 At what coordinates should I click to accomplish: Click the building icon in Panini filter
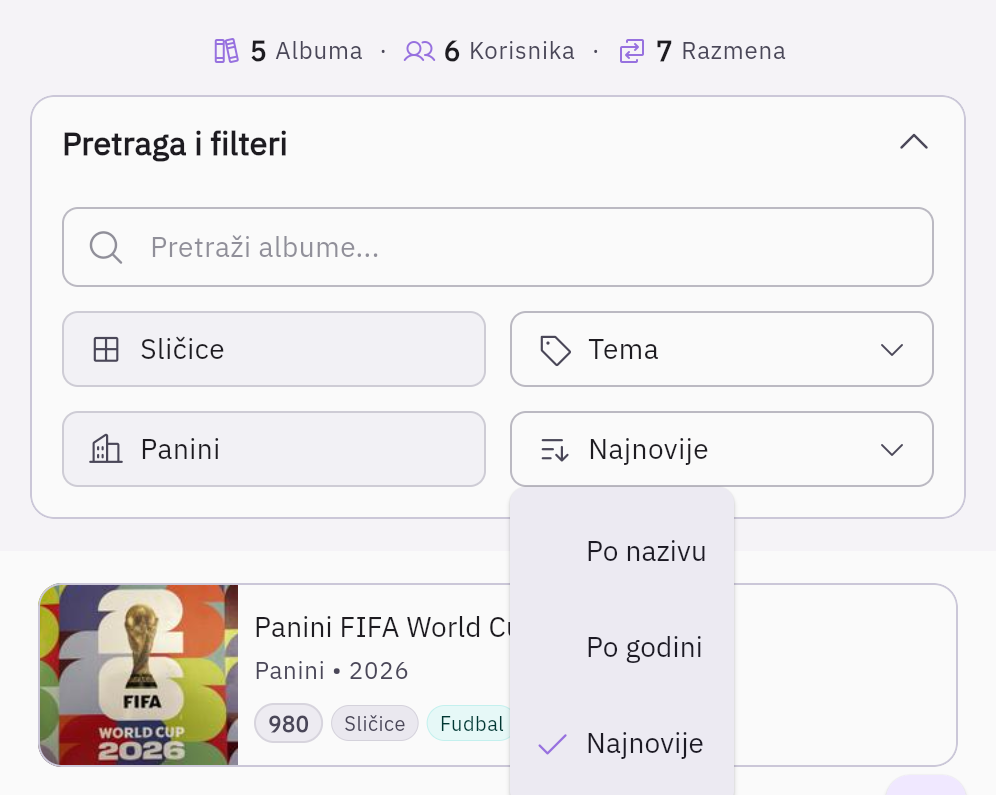tap(105, 449)
